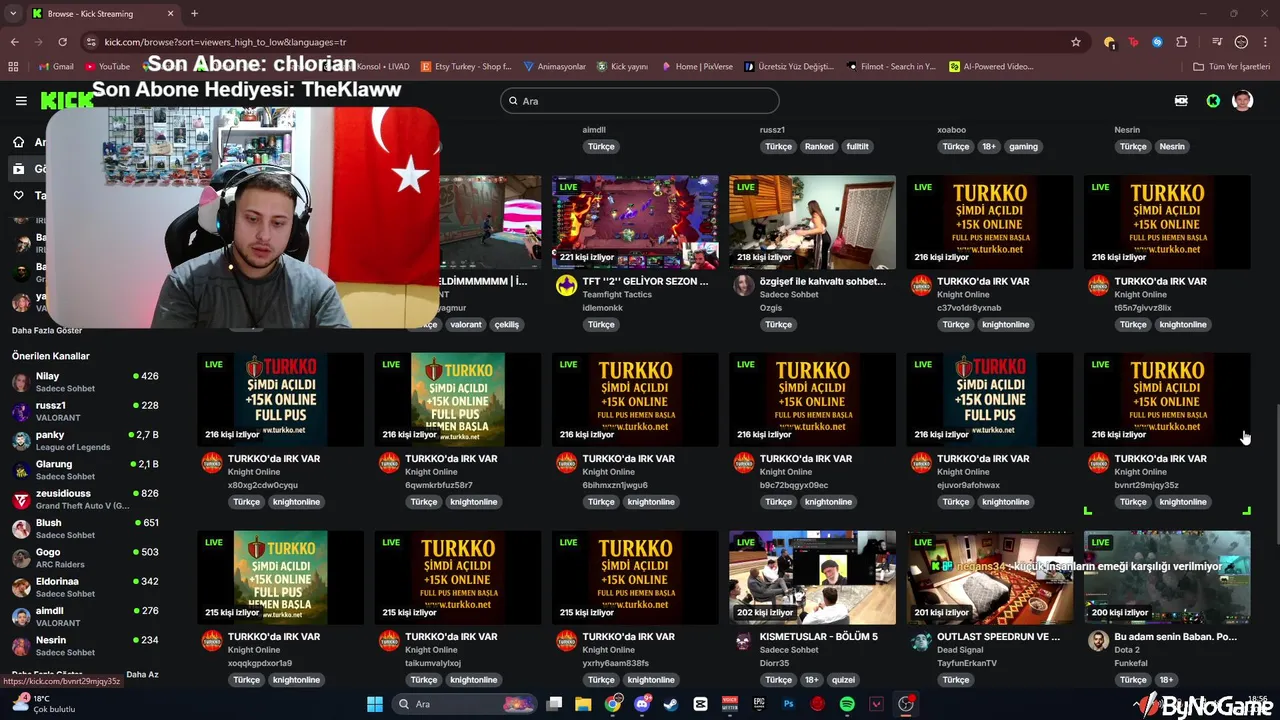Open Epic Games from the taskbar

click(x=759, y=704)
